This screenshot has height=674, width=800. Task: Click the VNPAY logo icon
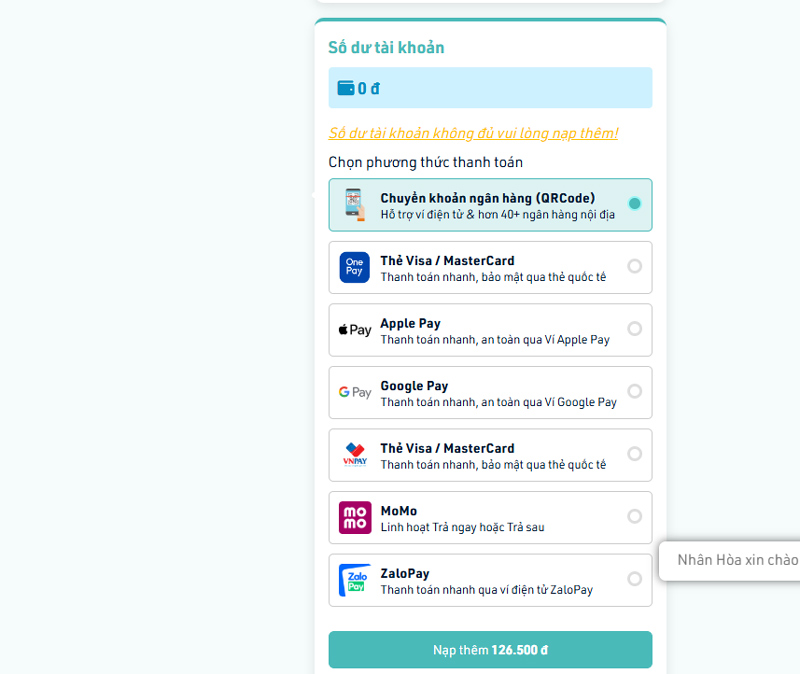point(354,455)
